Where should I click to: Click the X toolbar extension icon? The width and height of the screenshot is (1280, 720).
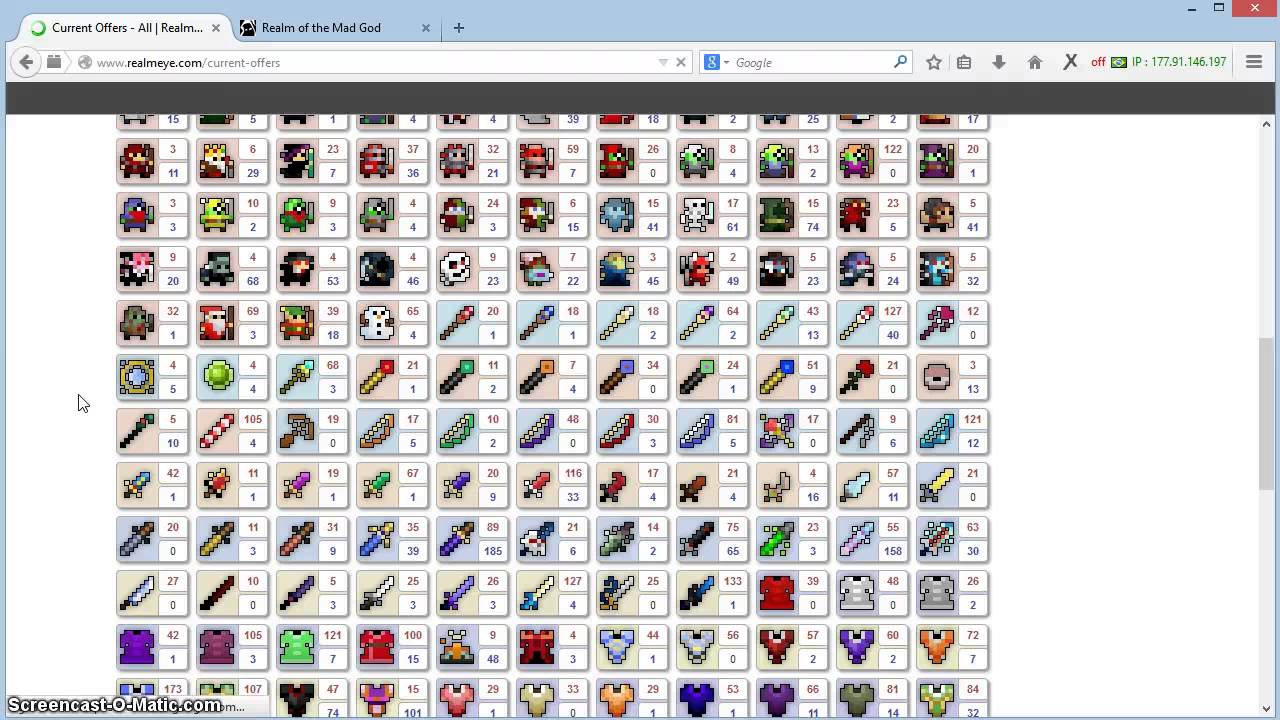click(x=1070, y=62)
